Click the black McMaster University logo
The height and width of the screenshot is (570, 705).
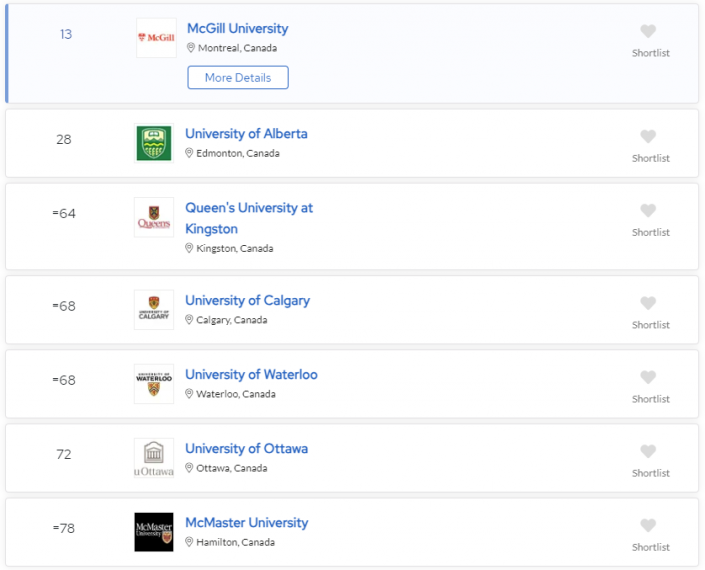[x=154, y=532]
